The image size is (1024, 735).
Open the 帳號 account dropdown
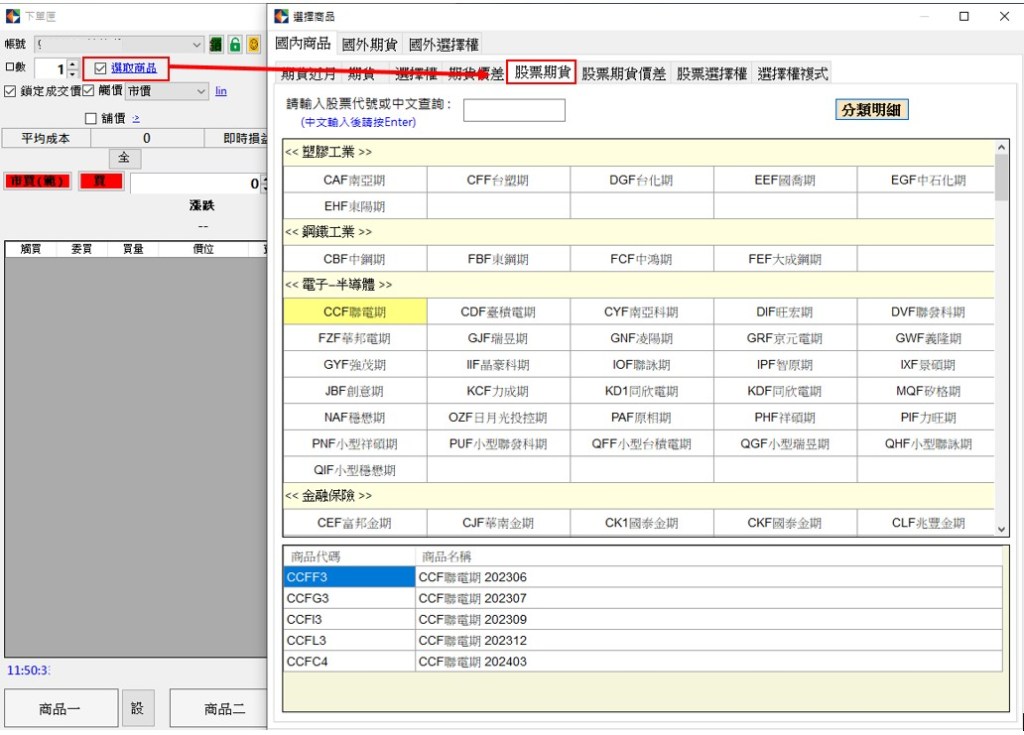197,45
